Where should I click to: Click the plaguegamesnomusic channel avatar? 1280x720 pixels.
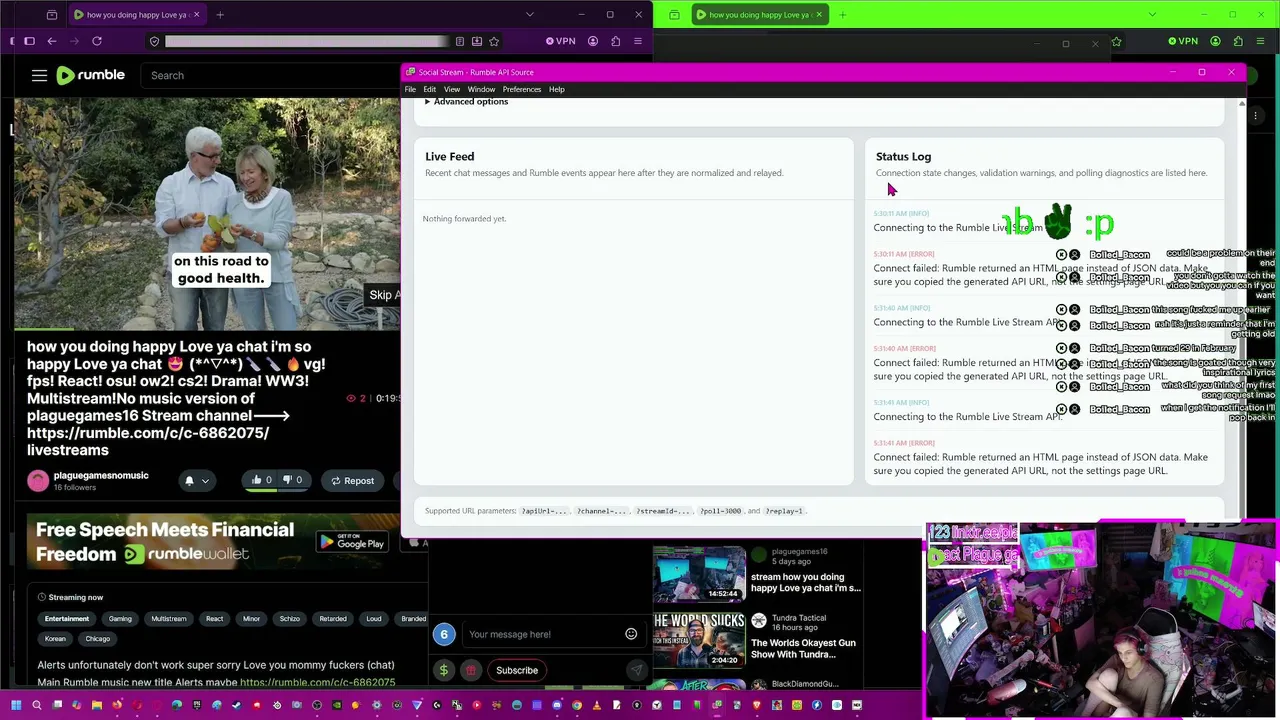pos(38,481)
